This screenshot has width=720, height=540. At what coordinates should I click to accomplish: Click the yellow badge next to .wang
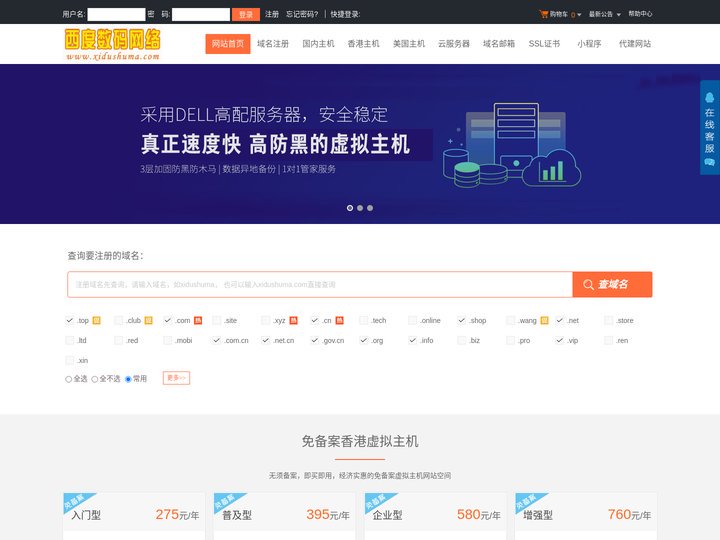pos(544,321)
